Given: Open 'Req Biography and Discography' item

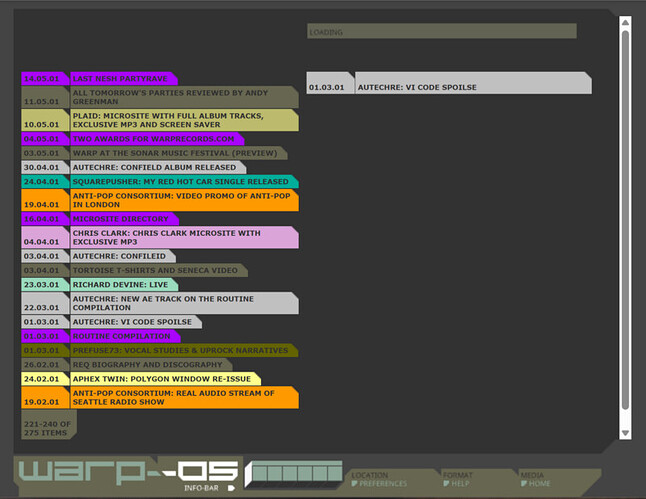Looking at the screenshot, I should [151, 365].
